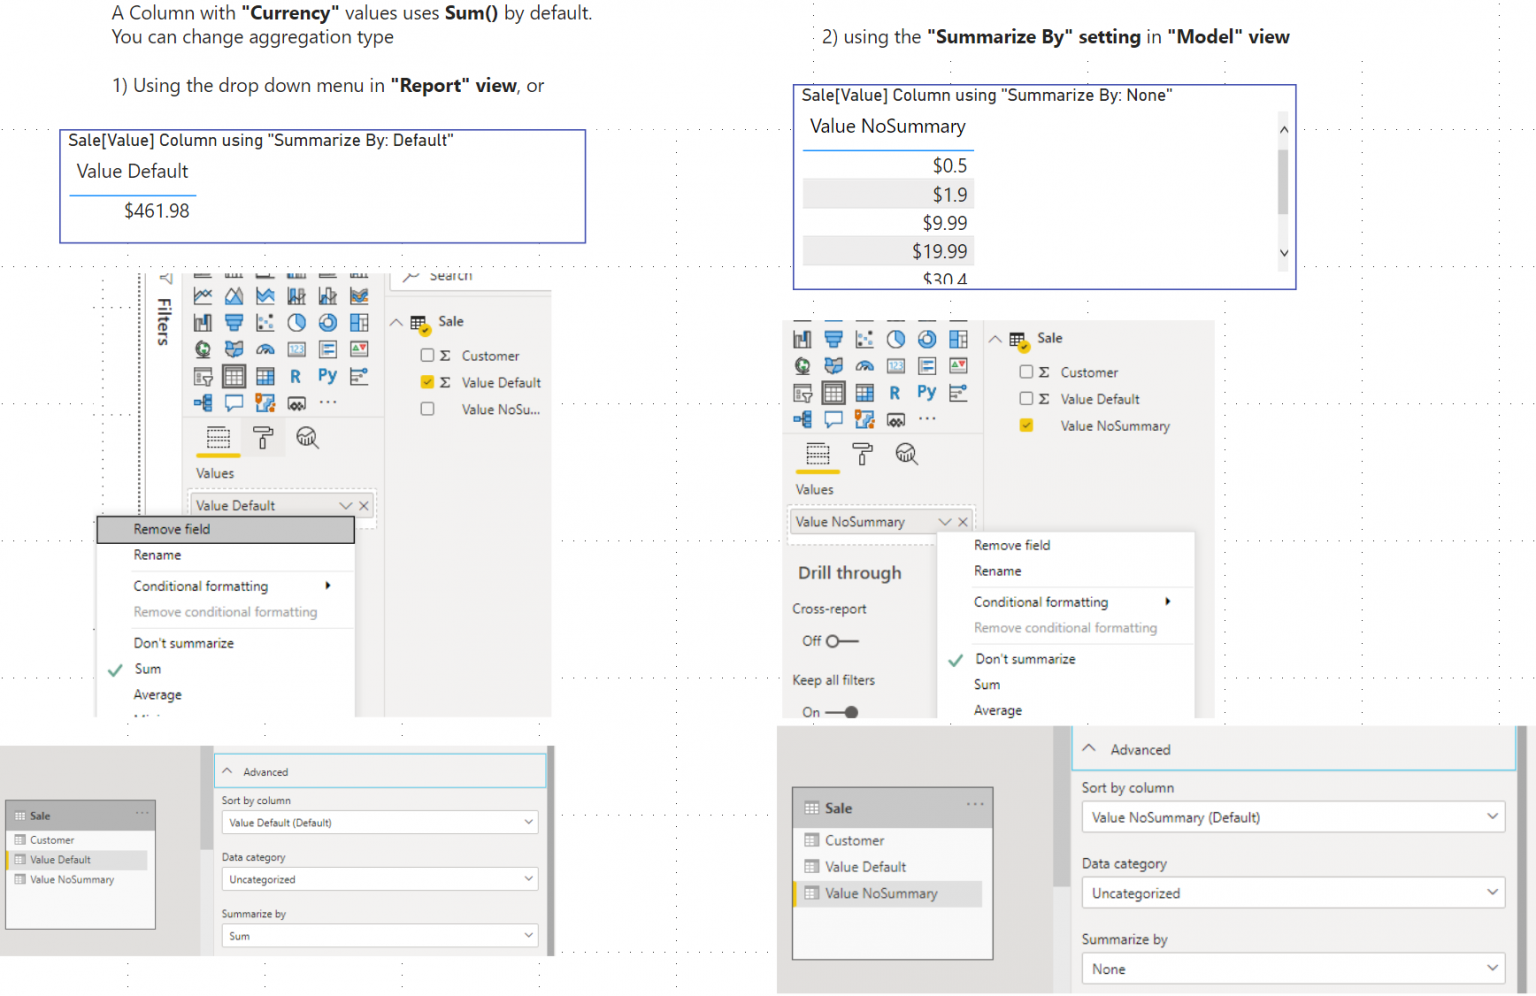The width and height of the screenshot is (1536, 996).
Task: Uncheck the Value Default field checkbox
Action: click(427, 382)
